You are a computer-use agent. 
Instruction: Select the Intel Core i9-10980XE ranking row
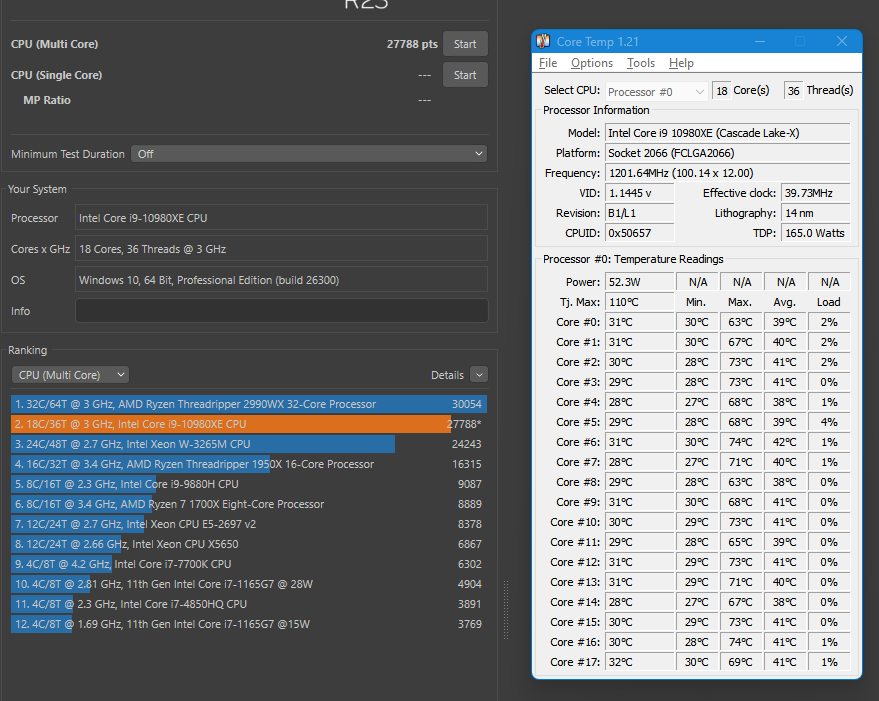[x=249, y=424]
